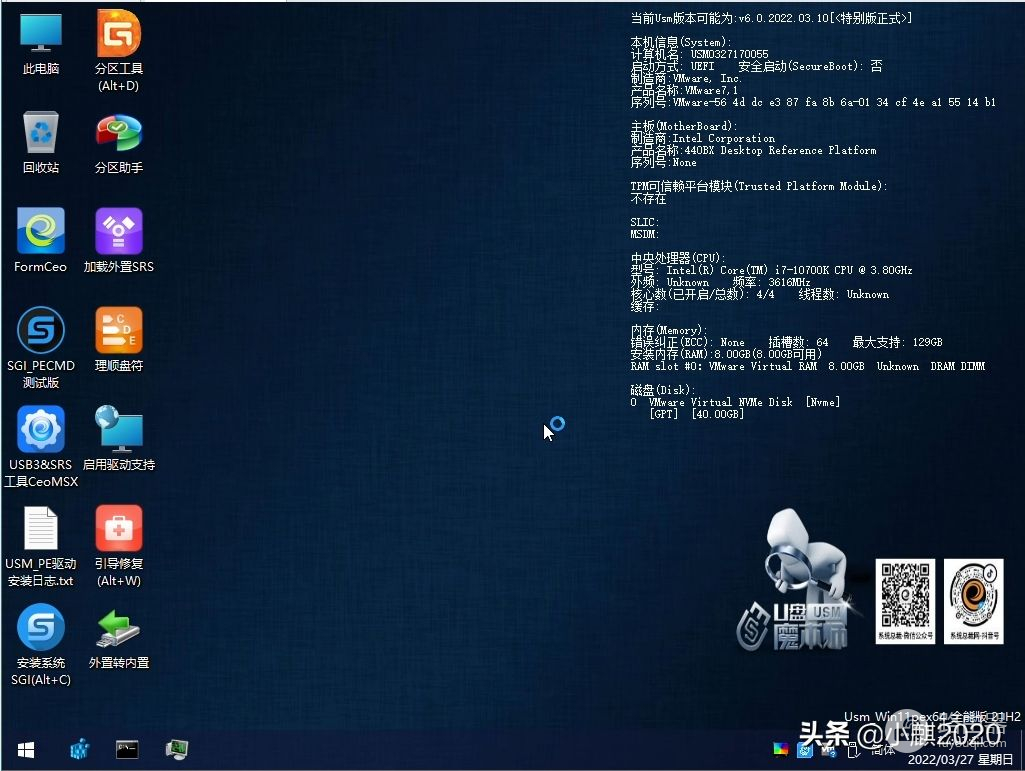Open the Windows Start menu
Screen dimensions: 1025x771
(25, 749)
